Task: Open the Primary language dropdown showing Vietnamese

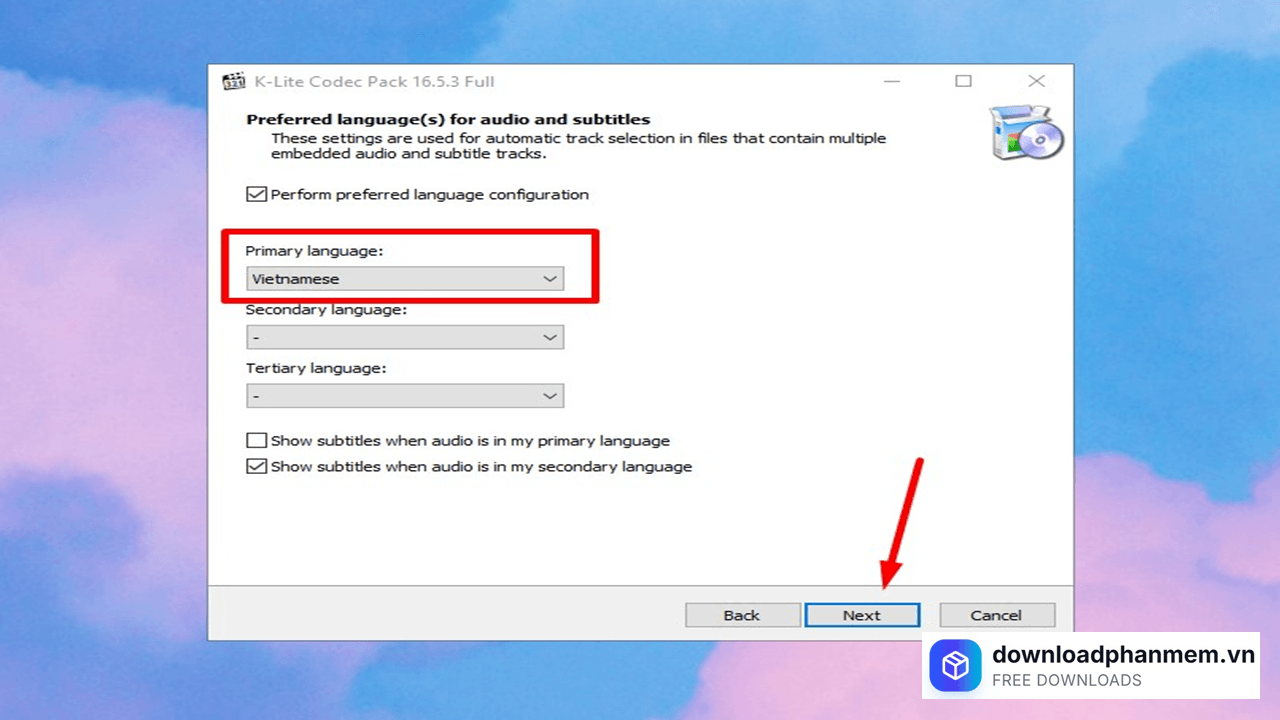Action: 405,279
